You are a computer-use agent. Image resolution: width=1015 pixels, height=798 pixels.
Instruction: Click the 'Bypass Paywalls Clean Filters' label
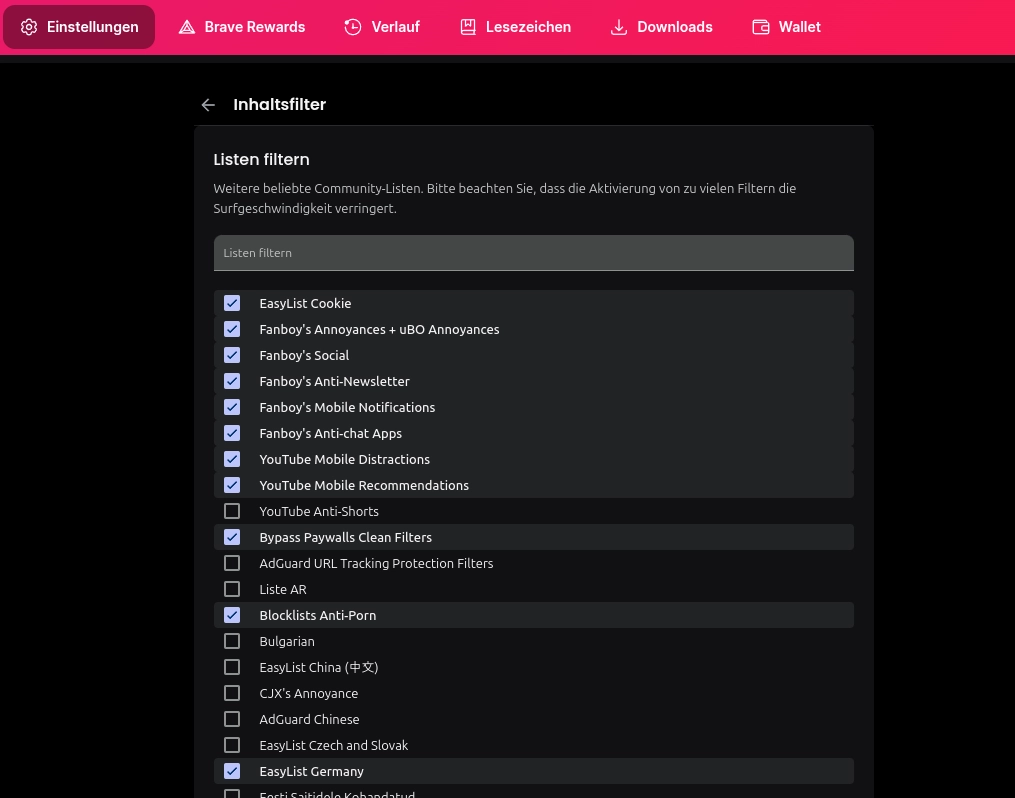pos(345,537)
